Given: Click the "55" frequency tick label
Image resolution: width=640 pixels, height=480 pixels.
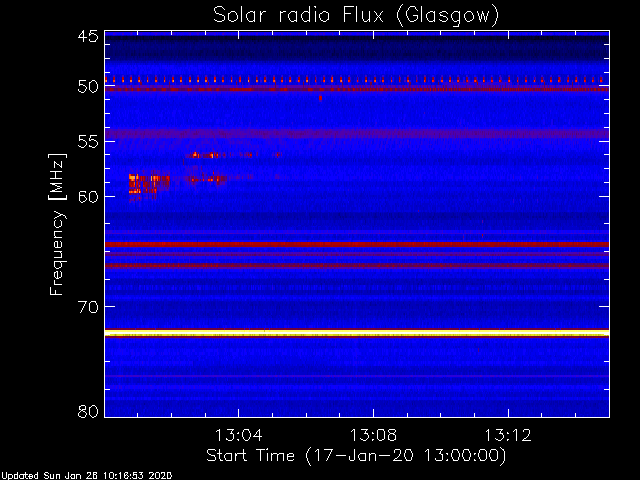Looking at the screenshot, I should click(88, 142).
